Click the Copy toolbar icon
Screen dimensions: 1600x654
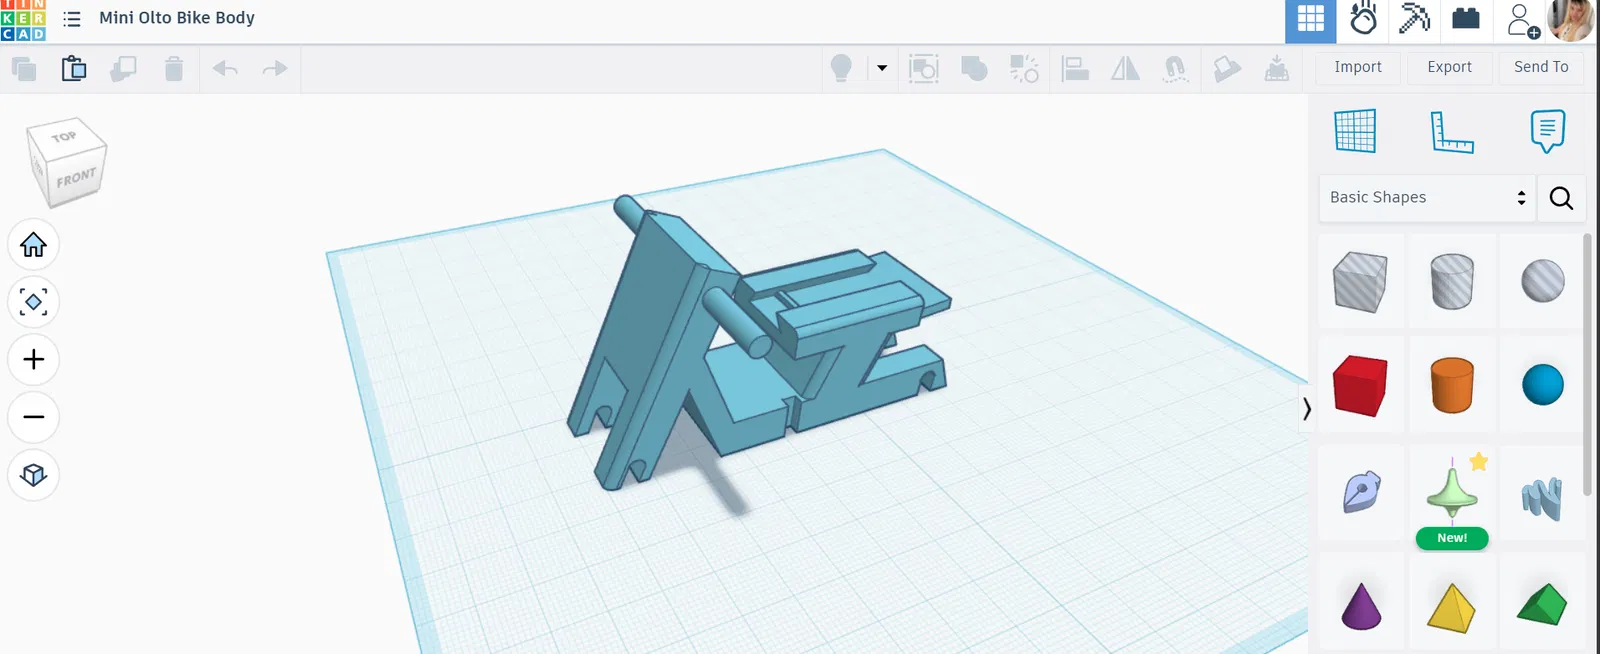coord(24,69)
